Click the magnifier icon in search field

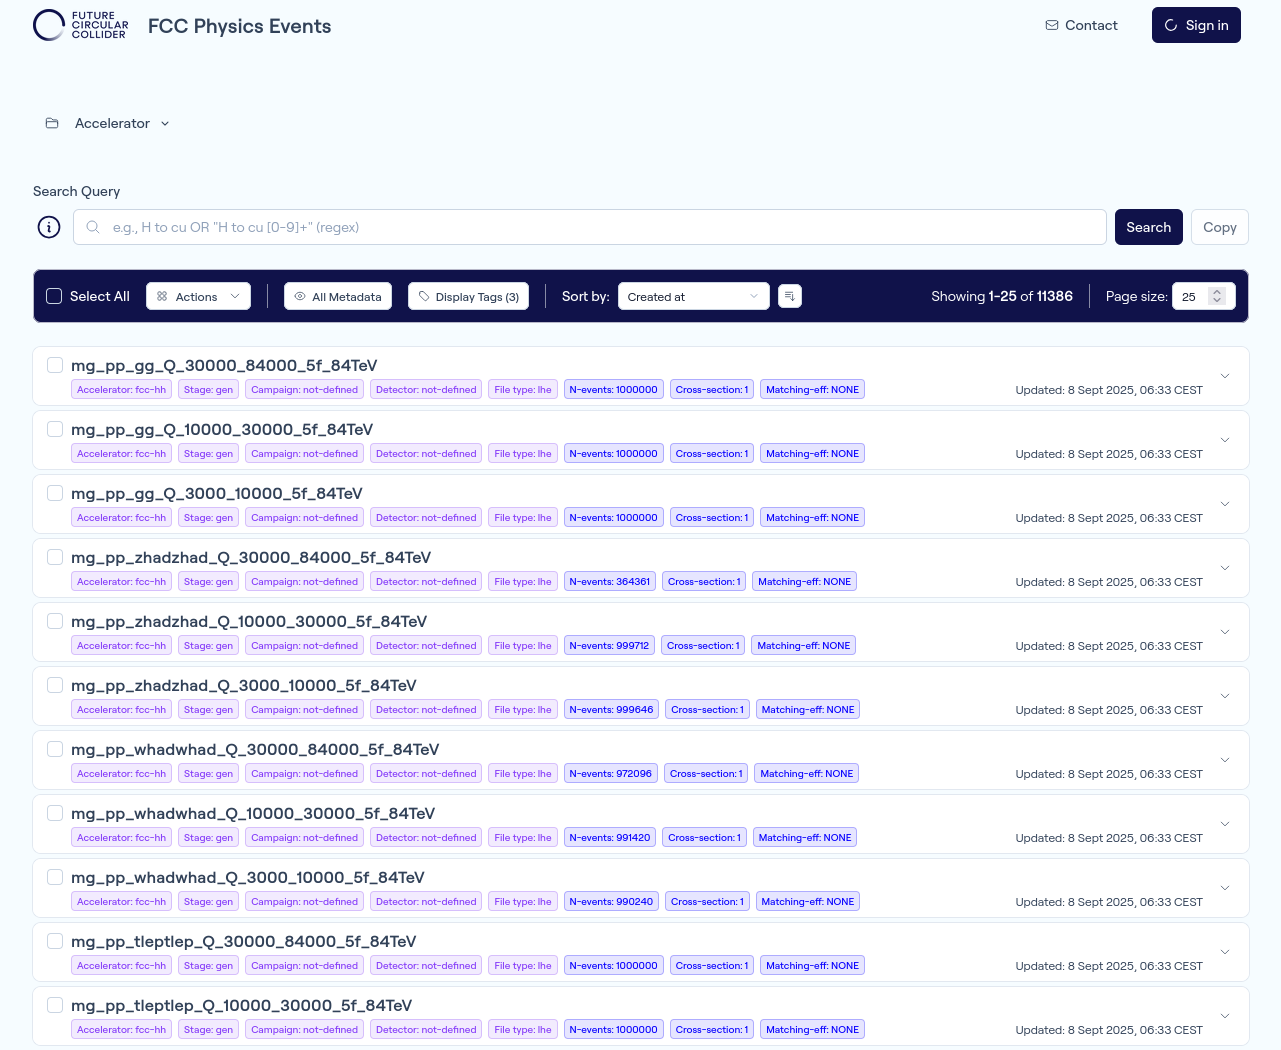[x=93, y=227]
